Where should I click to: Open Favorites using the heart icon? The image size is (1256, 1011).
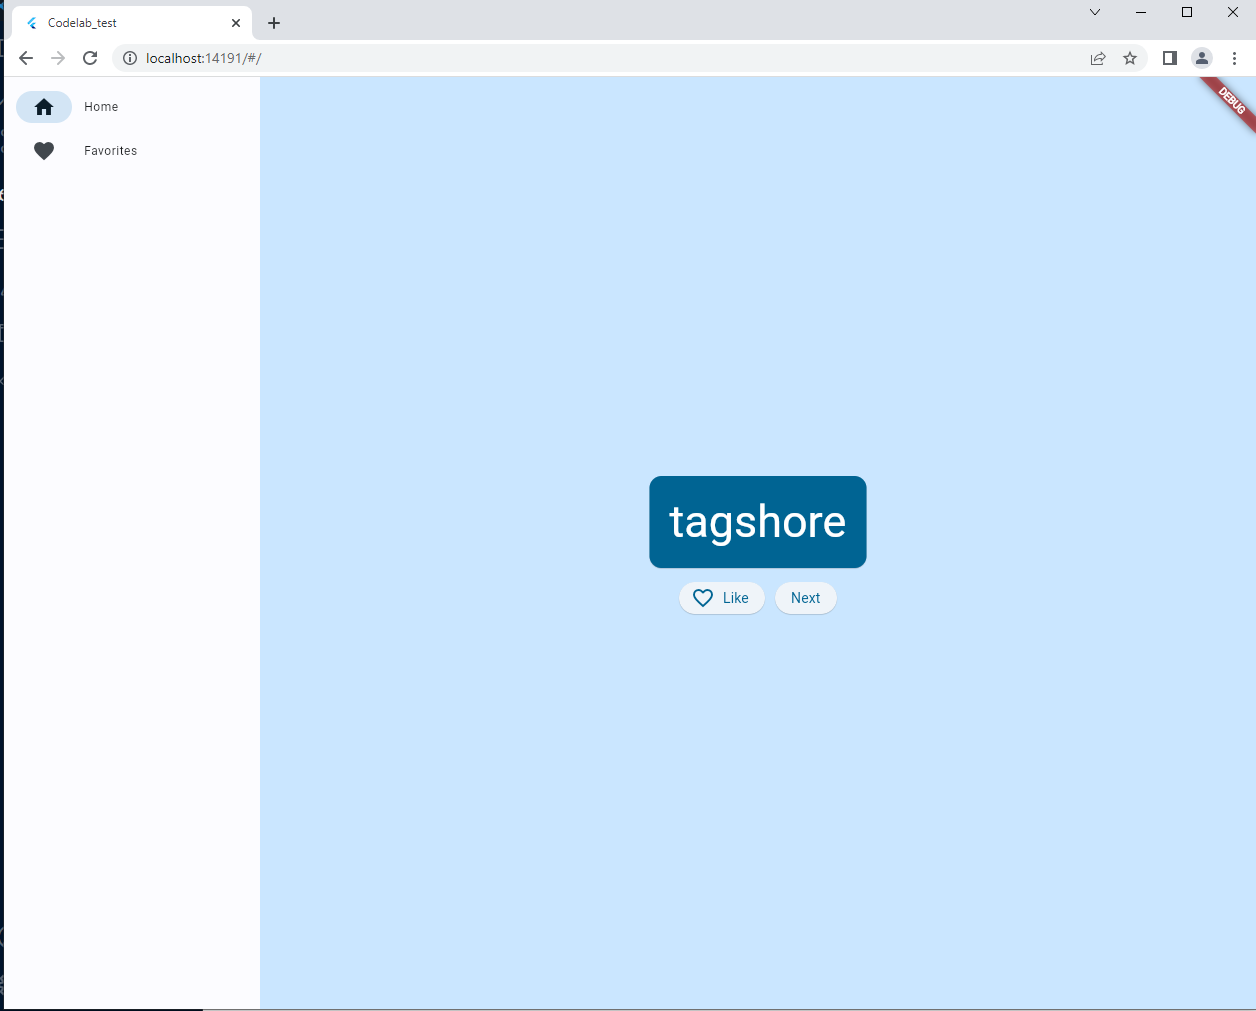pyautogui.click(x=44, y=150)
